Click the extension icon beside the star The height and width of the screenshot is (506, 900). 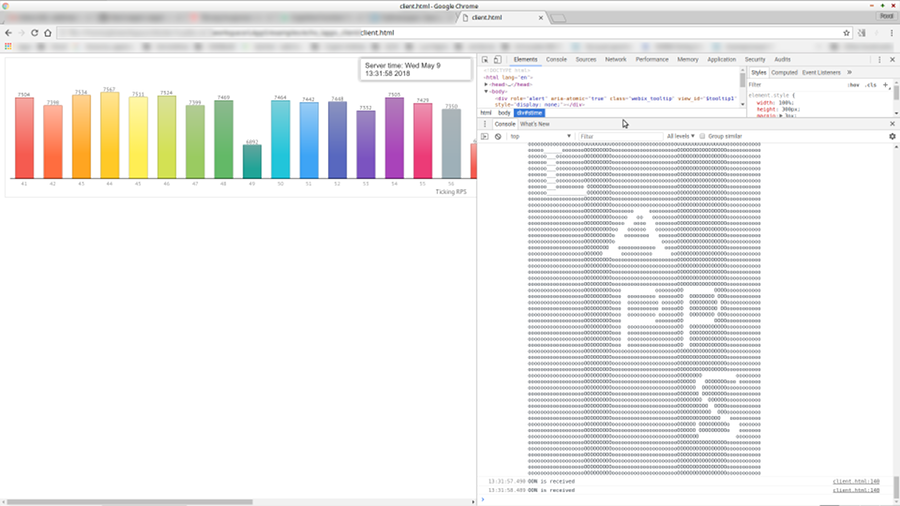862,33
